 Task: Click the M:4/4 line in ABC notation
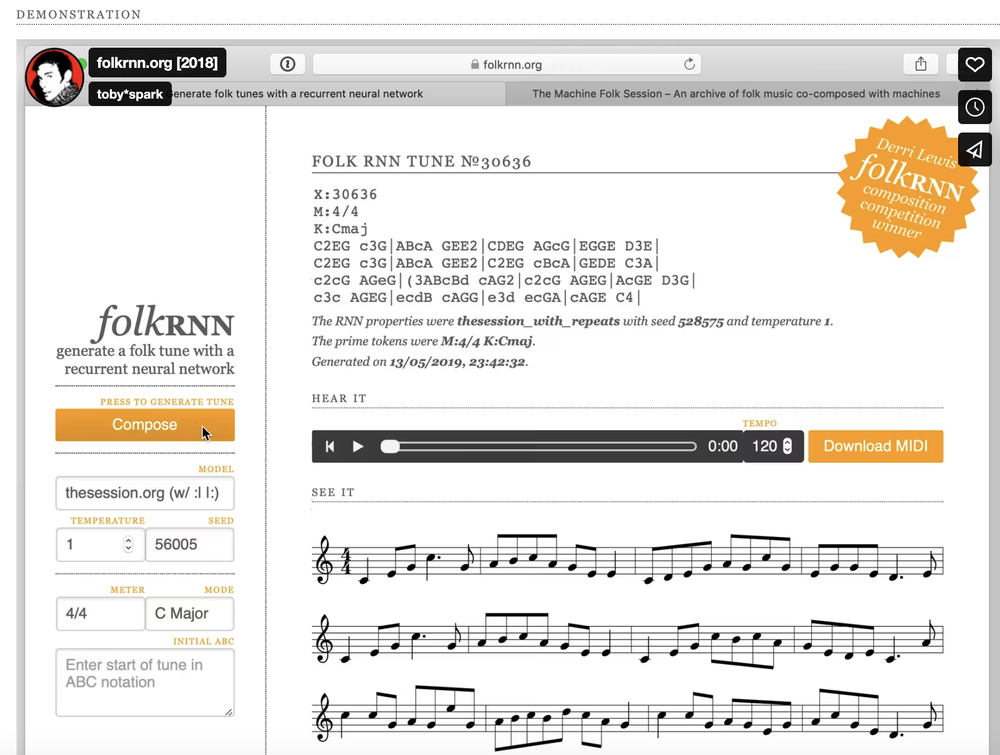[x=336, y=212]
